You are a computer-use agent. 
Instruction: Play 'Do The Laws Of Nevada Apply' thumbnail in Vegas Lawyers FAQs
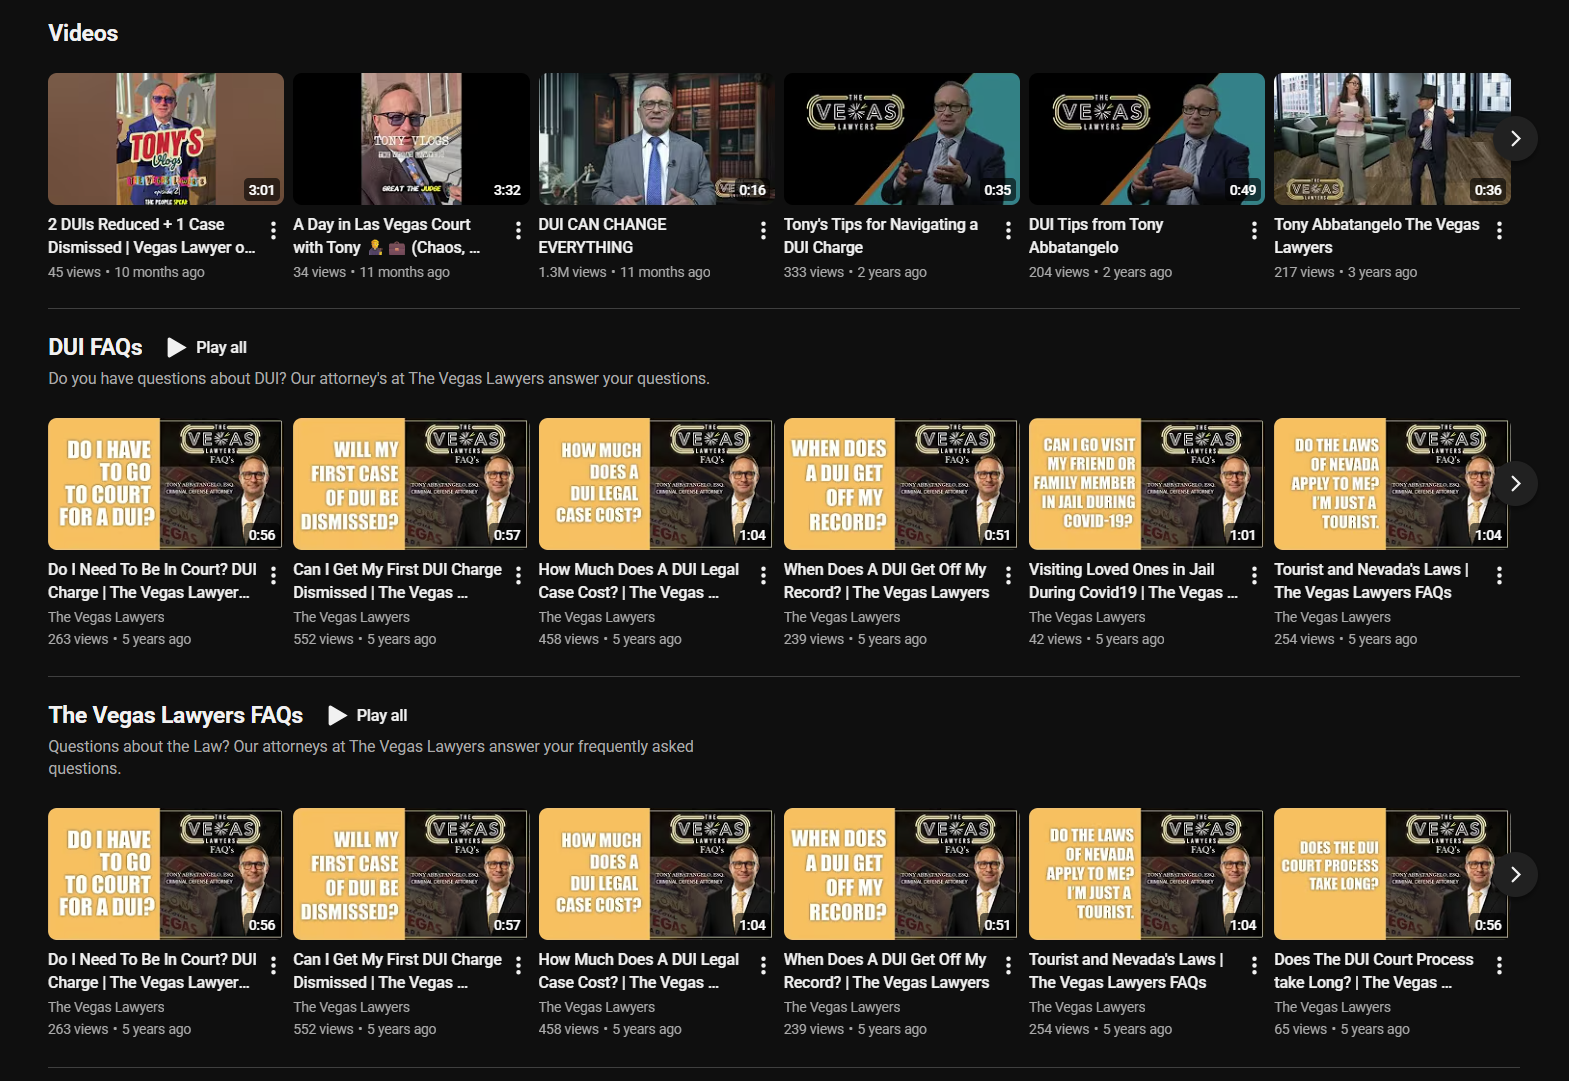[1146, 874]
